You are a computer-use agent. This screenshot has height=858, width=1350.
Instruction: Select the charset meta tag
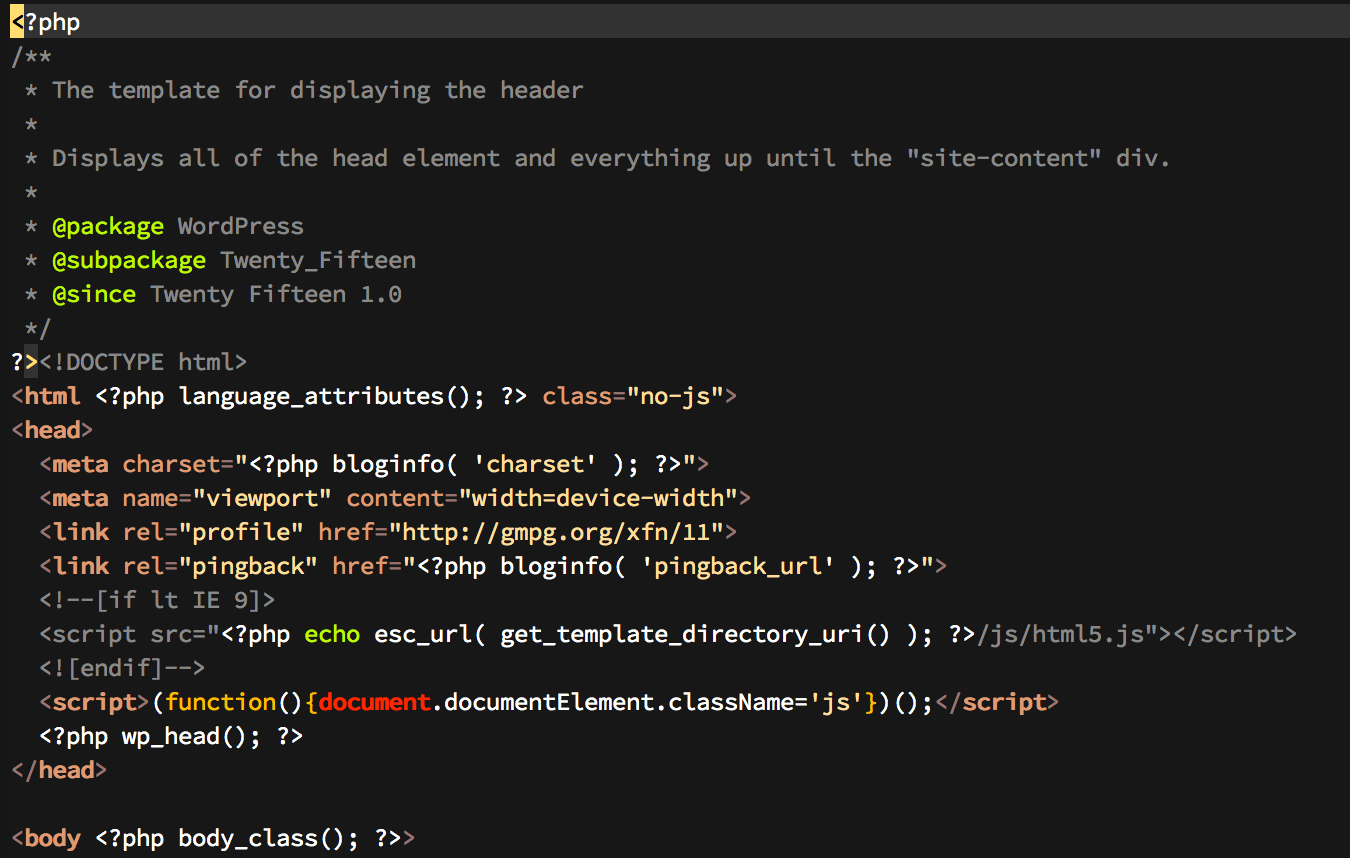click(175, 463)
